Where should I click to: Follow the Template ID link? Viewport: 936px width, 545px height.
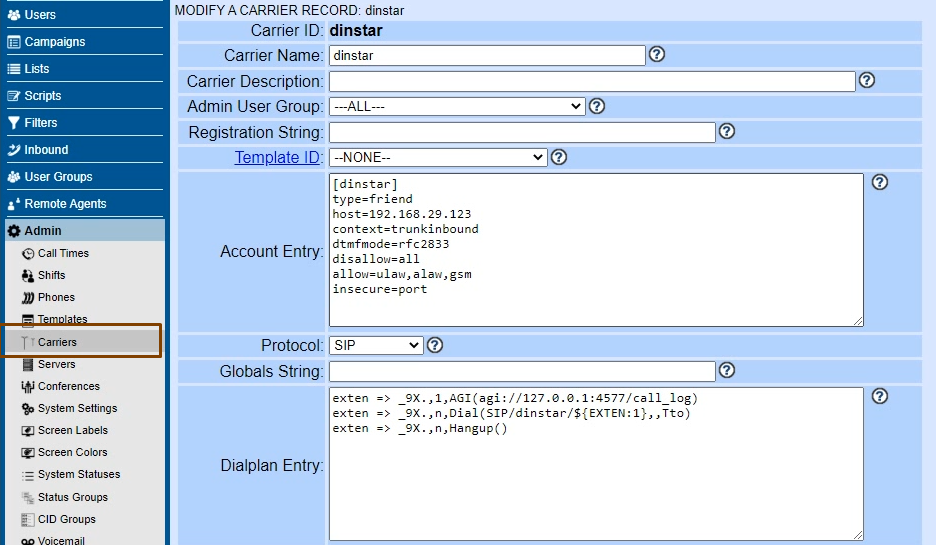(x=277, y=158)
